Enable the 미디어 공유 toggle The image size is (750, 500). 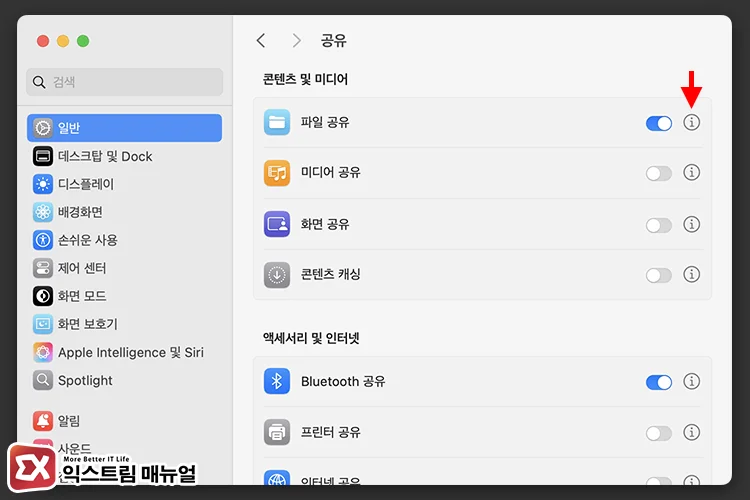pyautogui.click(x=659, y=173)
